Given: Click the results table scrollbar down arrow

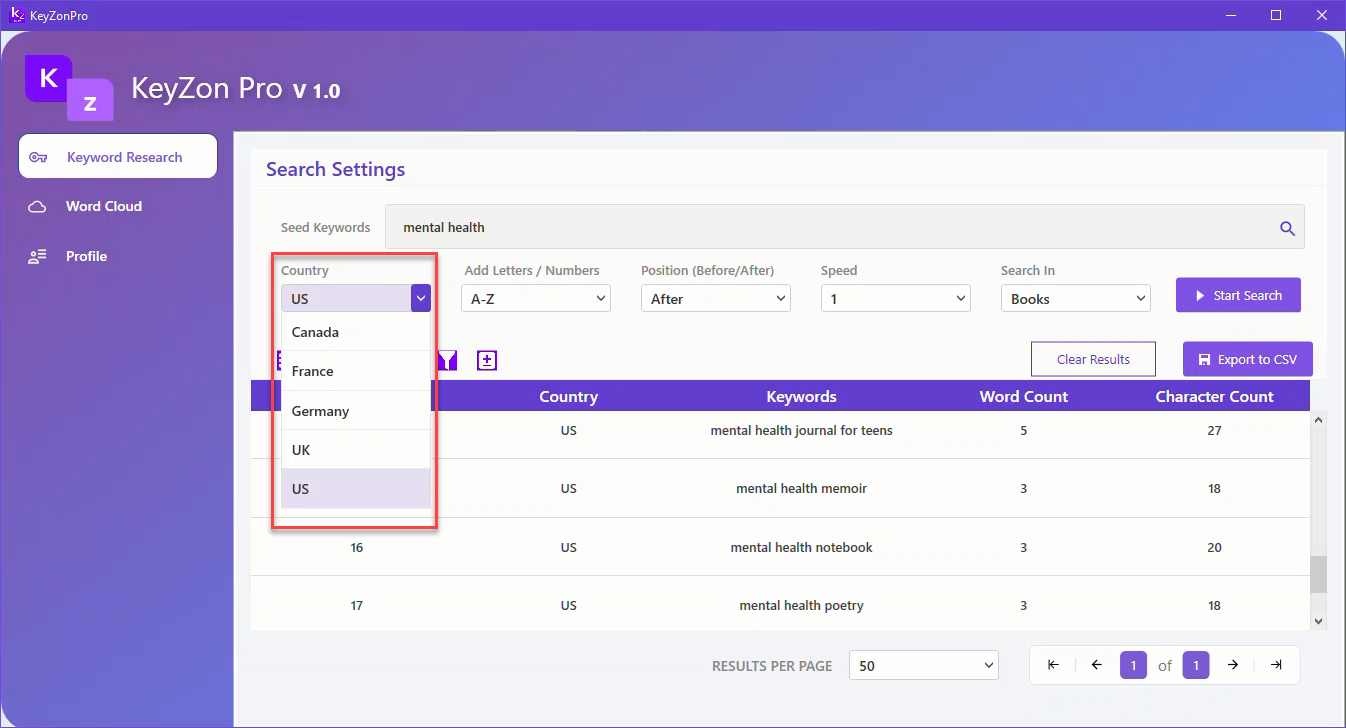Looking at the screenshot, I should [x=1318, y=621].
